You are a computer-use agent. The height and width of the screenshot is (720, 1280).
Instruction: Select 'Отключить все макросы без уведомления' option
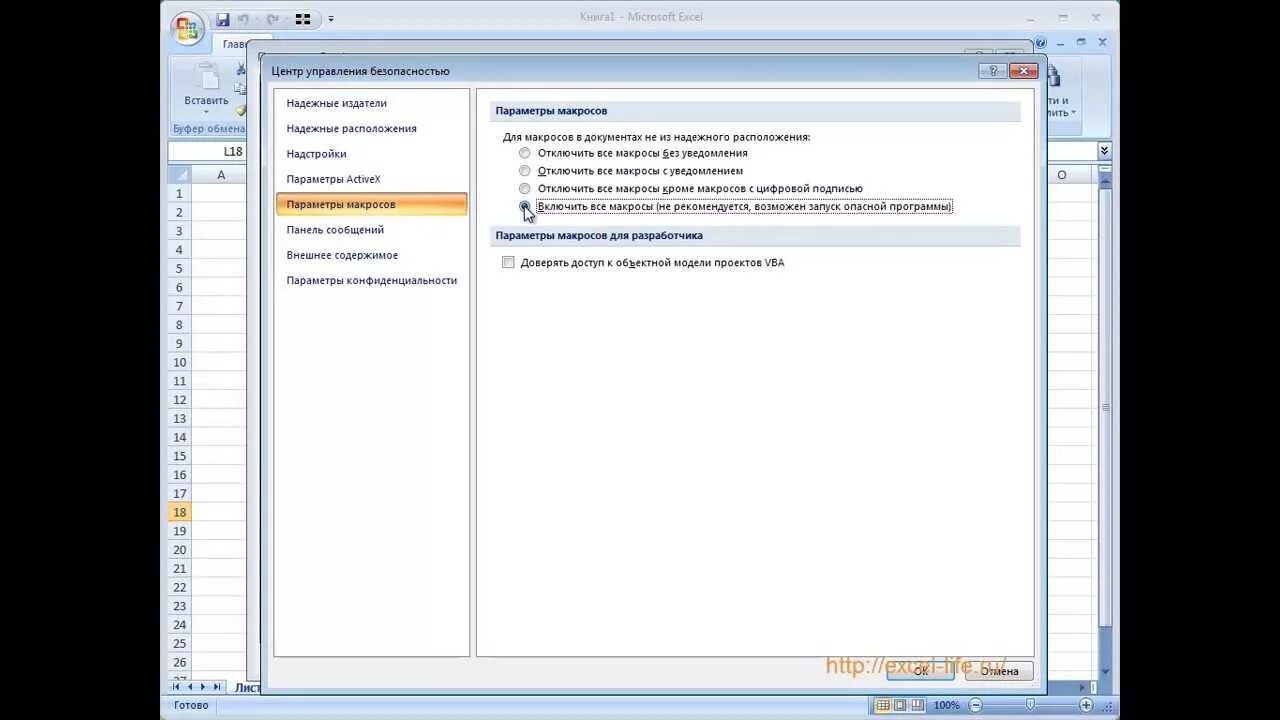pyautogui.click(x=524, y=153)
